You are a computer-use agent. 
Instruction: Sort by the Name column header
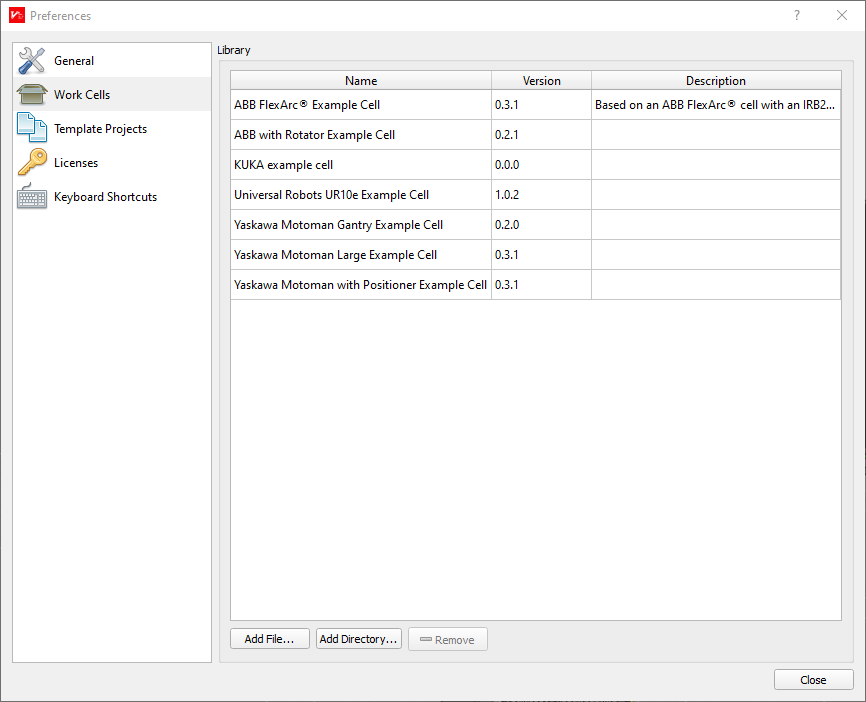[361, 81]
